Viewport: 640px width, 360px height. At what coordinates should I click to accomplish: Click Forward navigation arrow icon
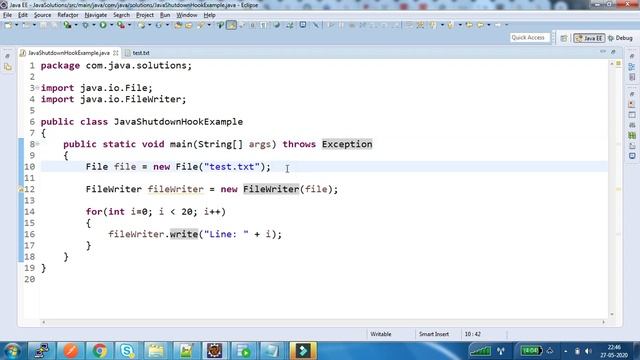pos(498,25)
